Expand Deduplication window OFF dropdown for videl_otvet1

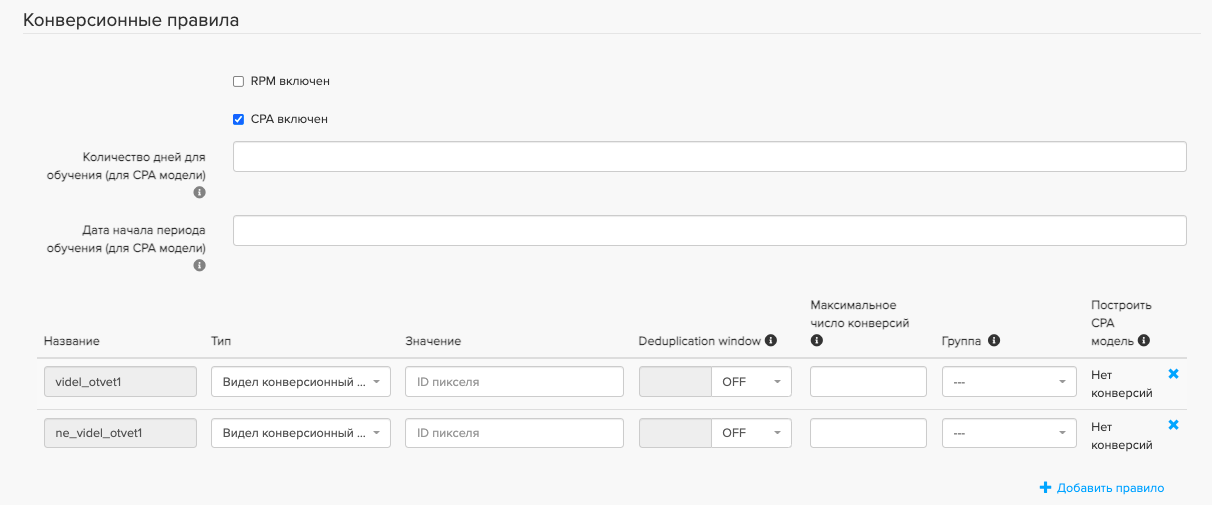[x=750, y=382]
